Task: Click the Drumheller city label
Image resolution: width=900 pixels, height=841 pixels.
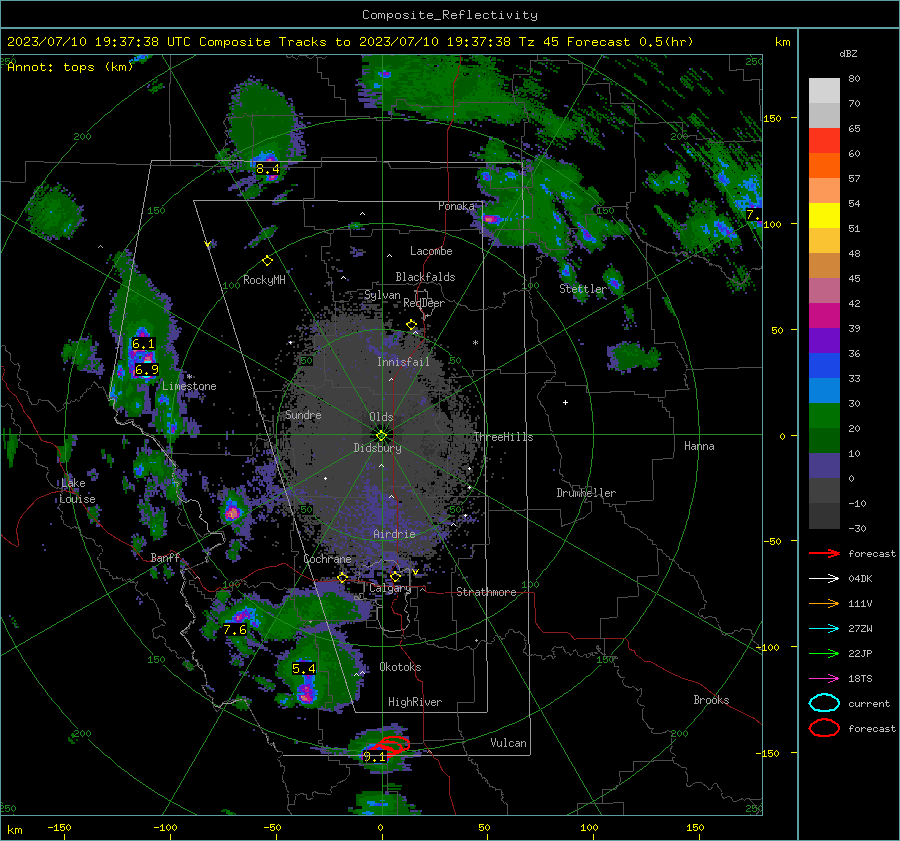Action: point(586,493)
